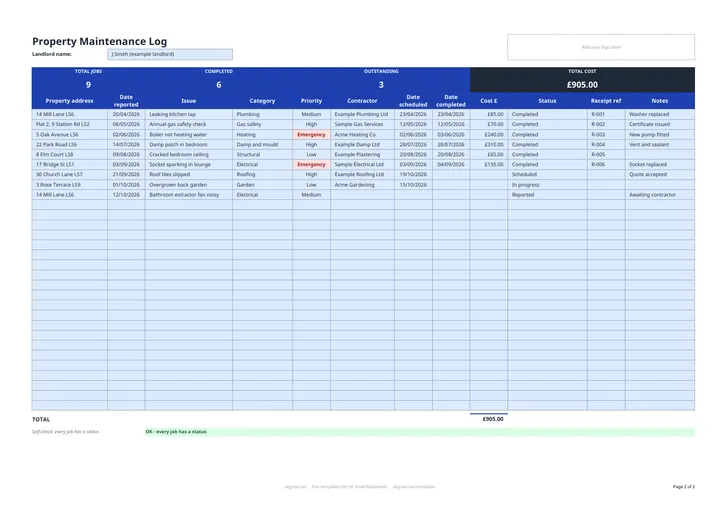Click the Landlord name field with J Smith
The image size is (720, 509).
pos(170,54)
